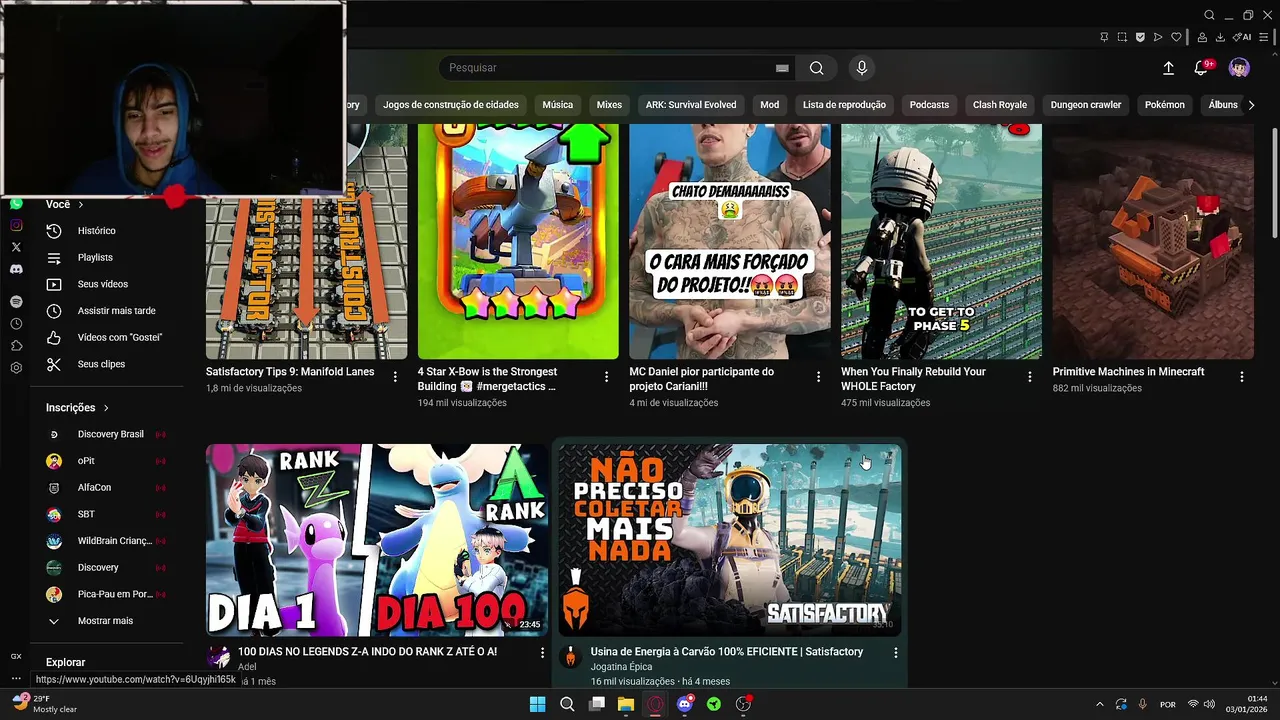Open options menu for 4 Star X-Bow short
Viewport: 1280px width, 720px height.
tap(606, 377)
